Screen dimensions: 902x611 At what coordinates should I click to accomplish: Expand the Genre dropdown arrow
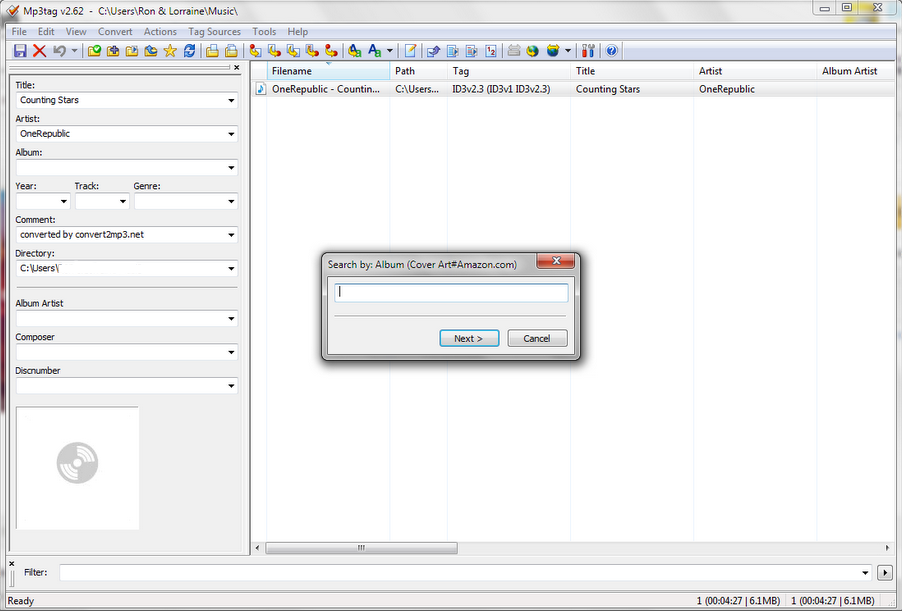click(x=231, y=201)
